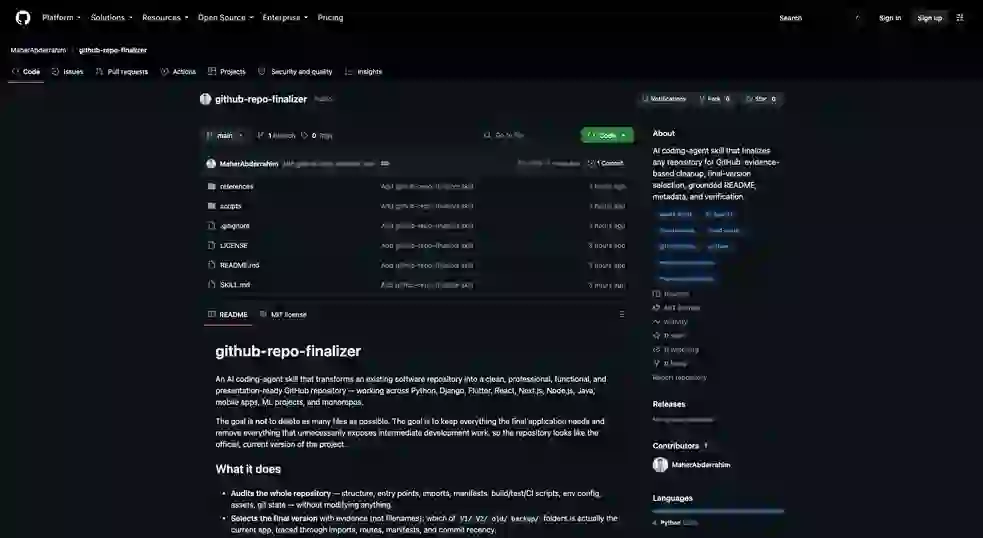Click the file icon next to SKILL.md
983x538 pixels.
pyautogui.click(x=211, y=285)
